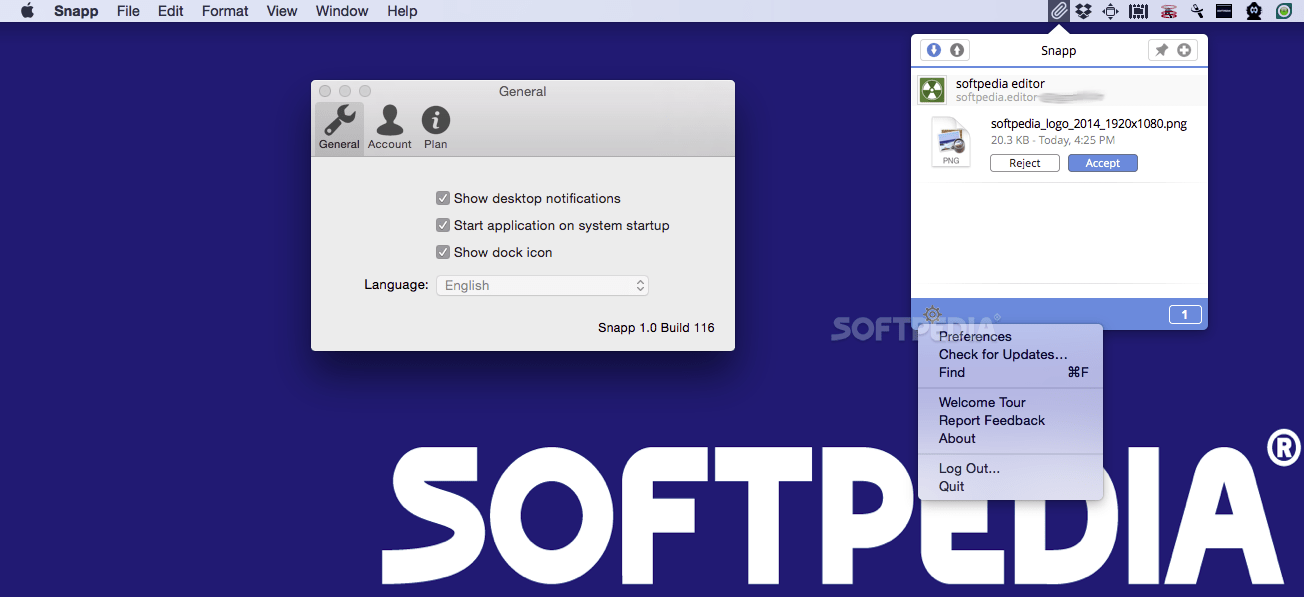Click the tools silhouette menu bar icon

click(1196, 11)
